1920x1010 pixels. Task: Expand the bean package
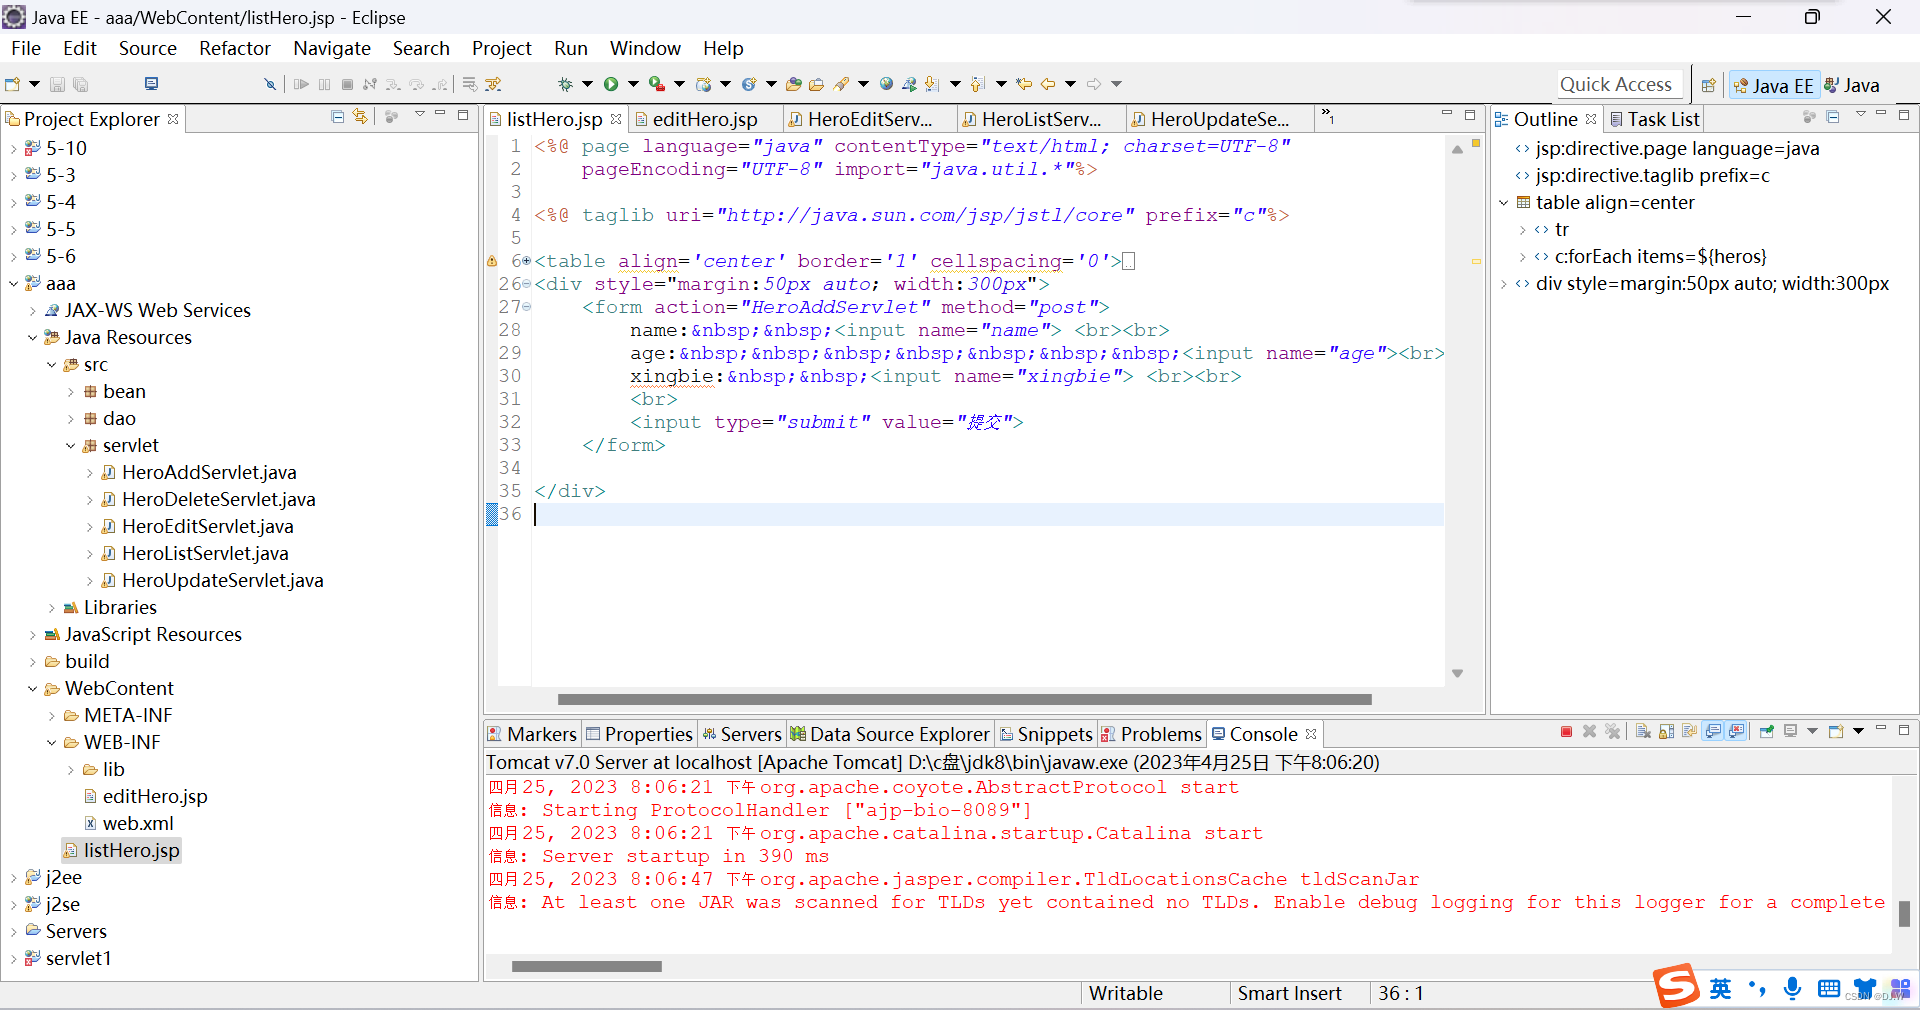click(71, 392)
